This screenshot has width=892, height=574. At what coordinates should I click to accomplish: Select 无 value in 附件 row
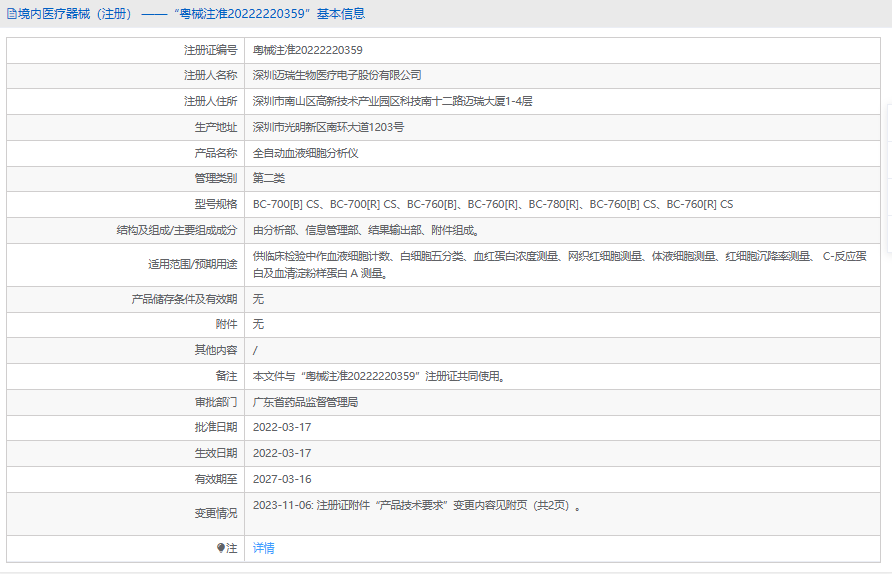point(258,324)
